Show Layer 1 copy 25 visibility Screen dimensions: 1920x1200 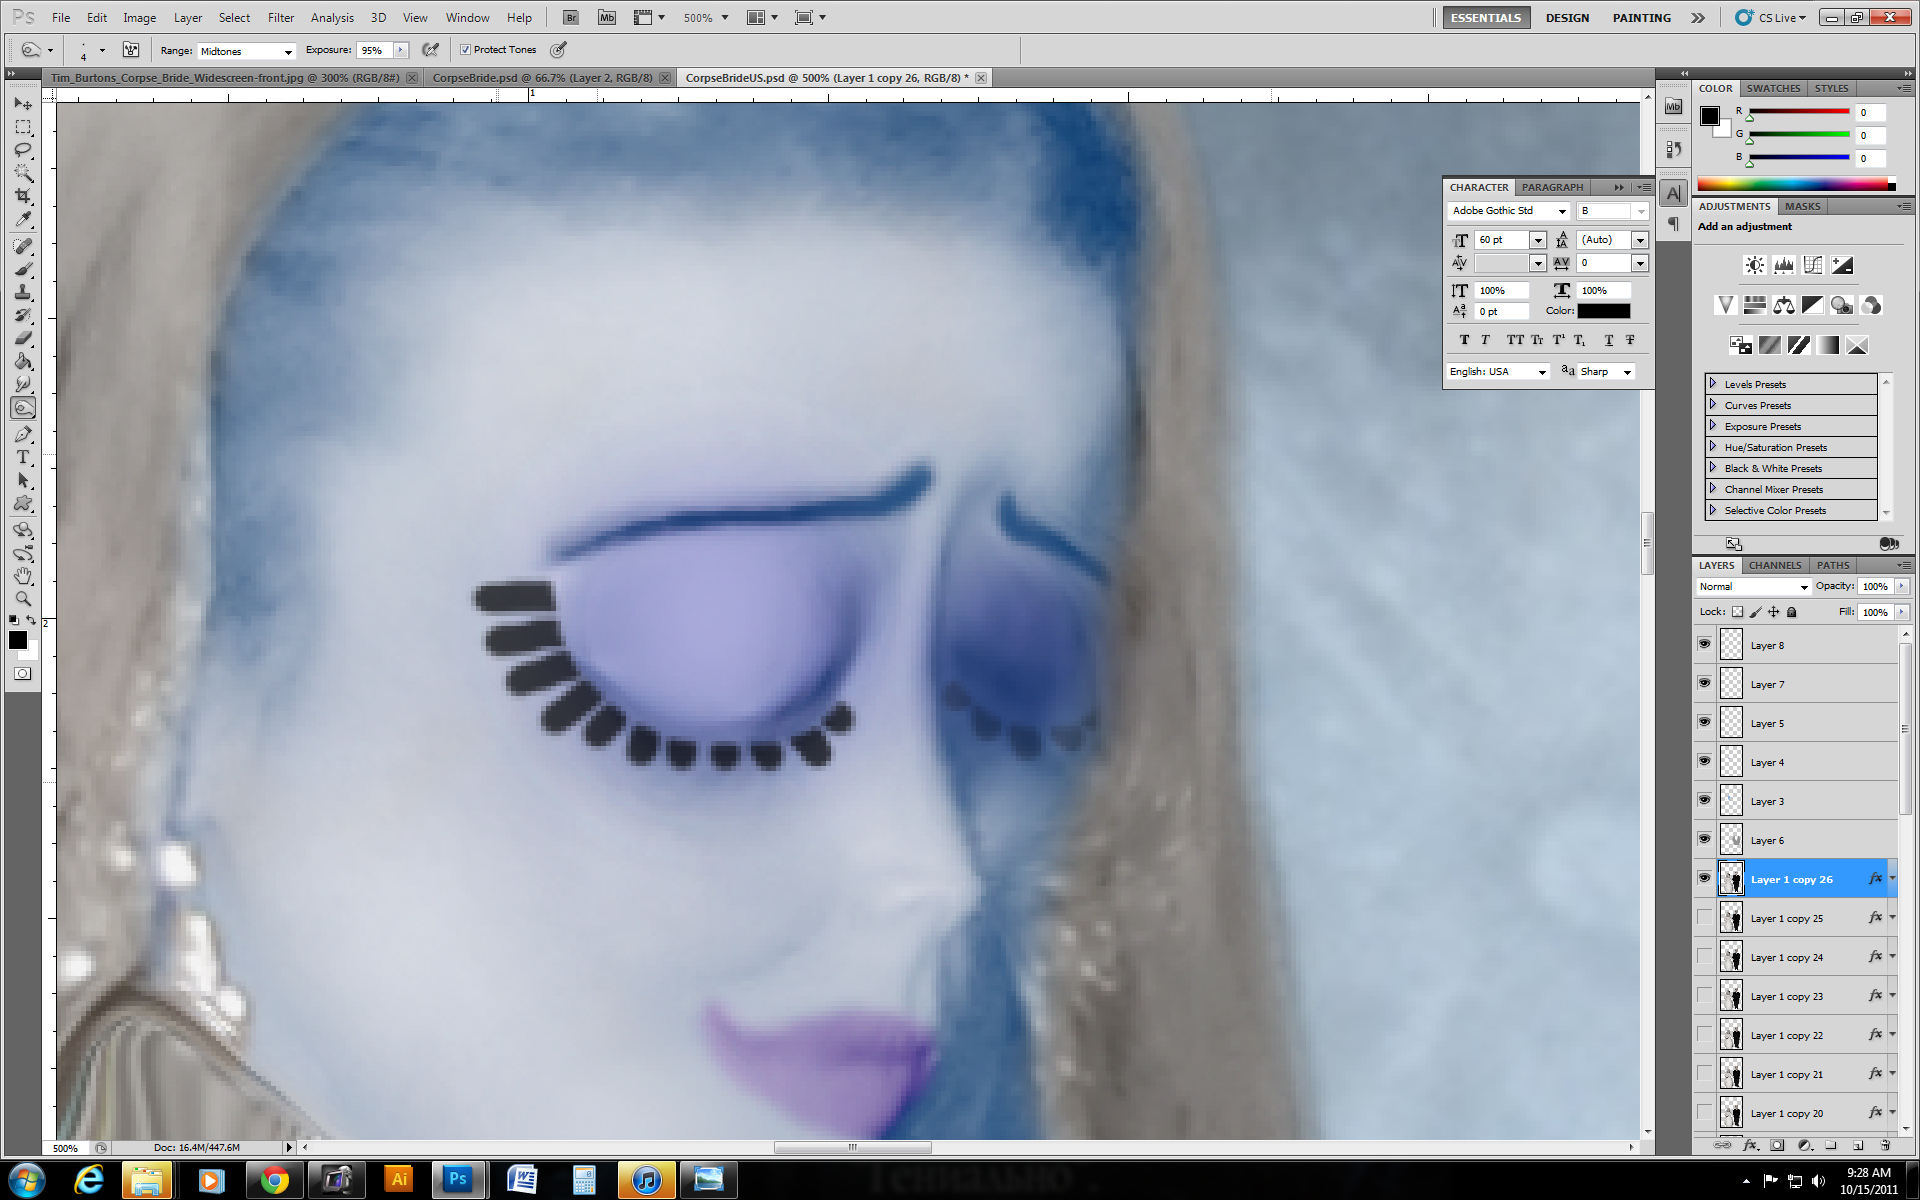tap(1704, 917)
